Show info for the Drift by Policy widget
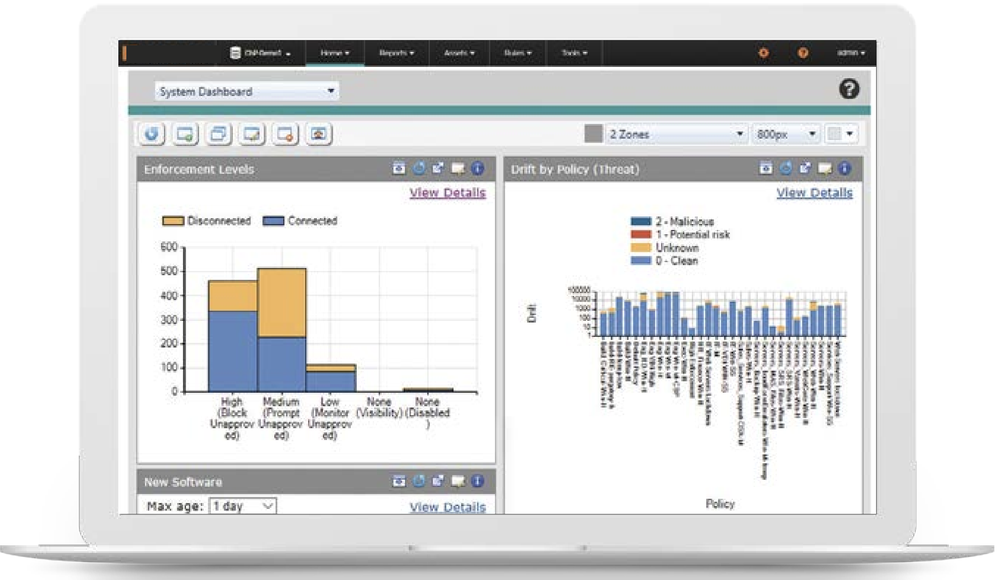1000x580 pixels. [x=843, y=169]
